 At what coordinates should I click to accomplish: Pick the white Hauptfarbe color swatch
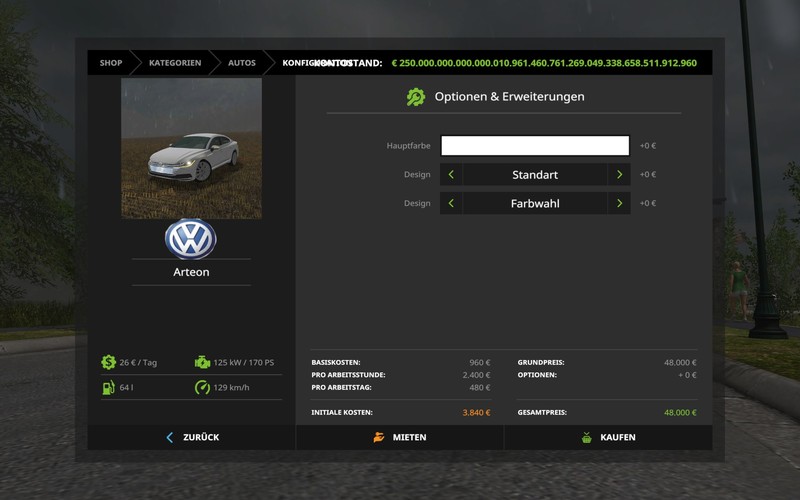pyautogui.click(x=535, y=146)
